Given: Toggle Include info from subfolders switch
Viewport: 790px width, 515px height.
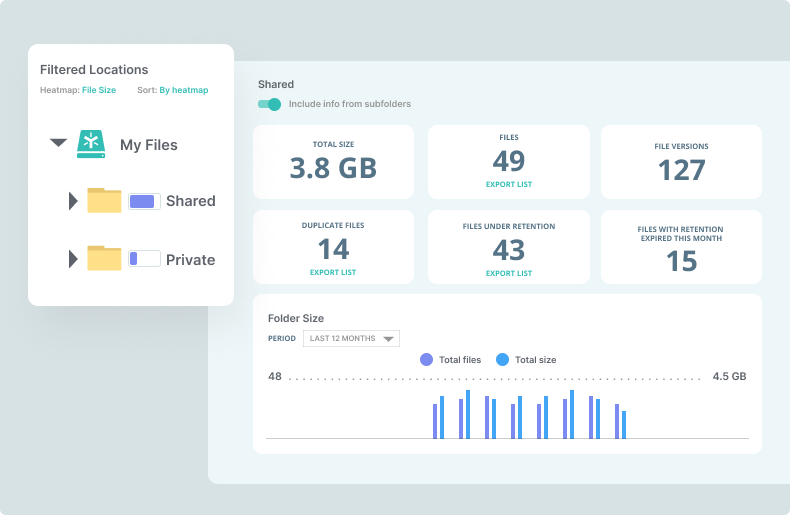Looking at the screenshot, I should [269, 104].
